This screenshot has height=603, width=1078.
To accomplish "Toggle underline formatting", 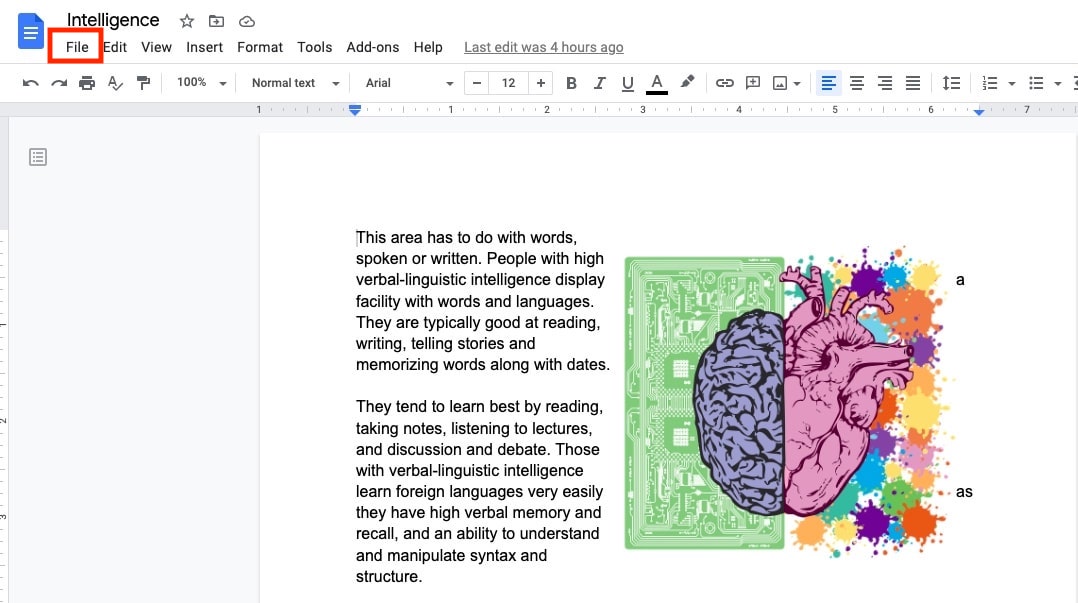I will click(x=627, y=83).
